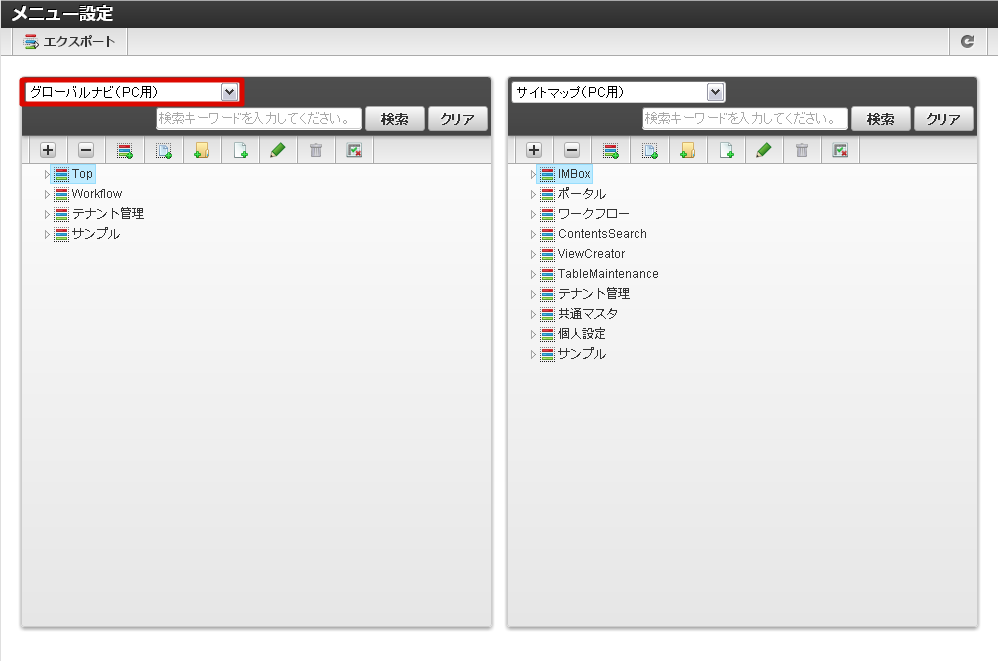Expand the ViewCreator tree node
Image resolution: width=998 pixels, height=661 pixels.
click(533, 254)
